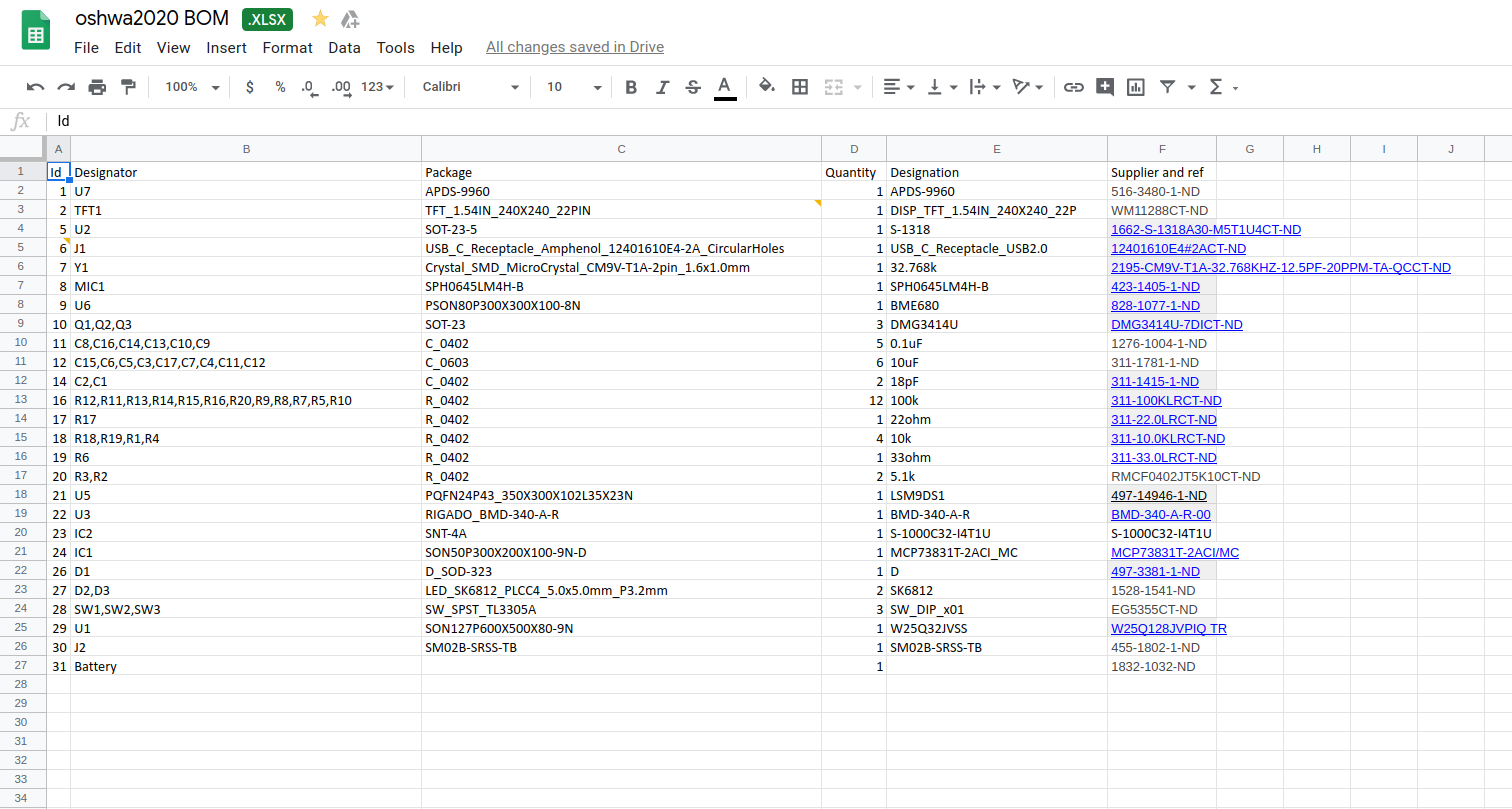Open the fill color bucket
The width and height of the screenshot is (1512, 809).
click(767, 87)
